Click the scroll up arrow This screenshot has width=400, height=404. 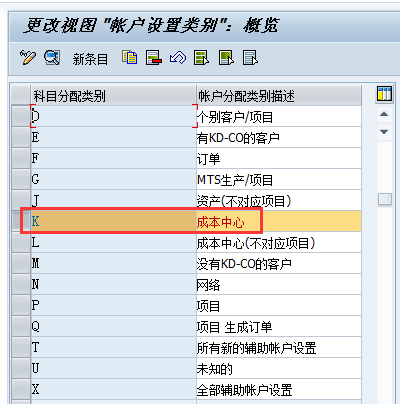point(384,114)
